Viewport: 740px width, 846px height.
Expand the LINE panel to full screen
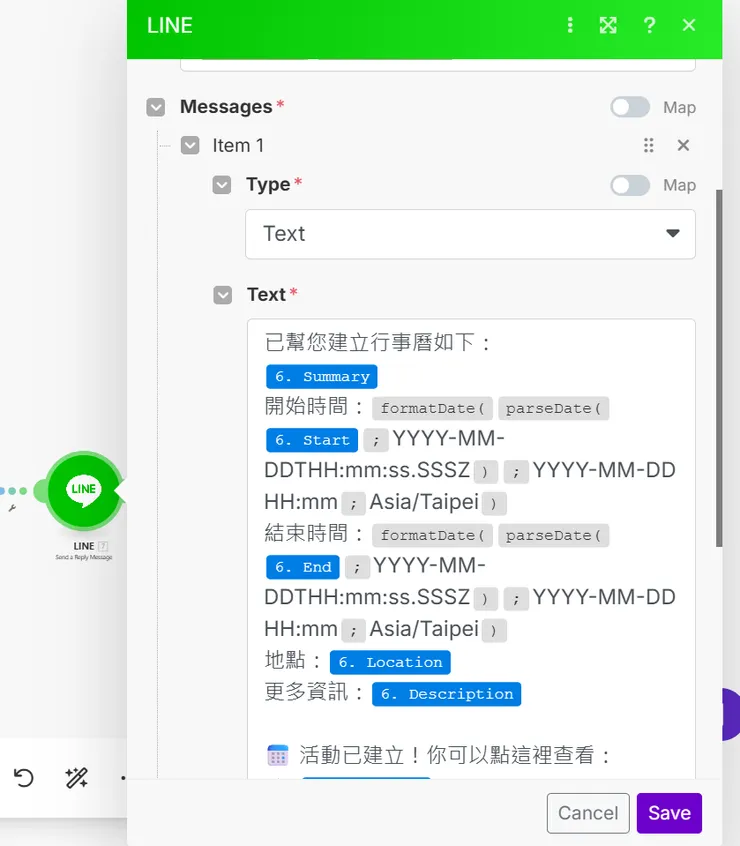(x=608, y=25)
